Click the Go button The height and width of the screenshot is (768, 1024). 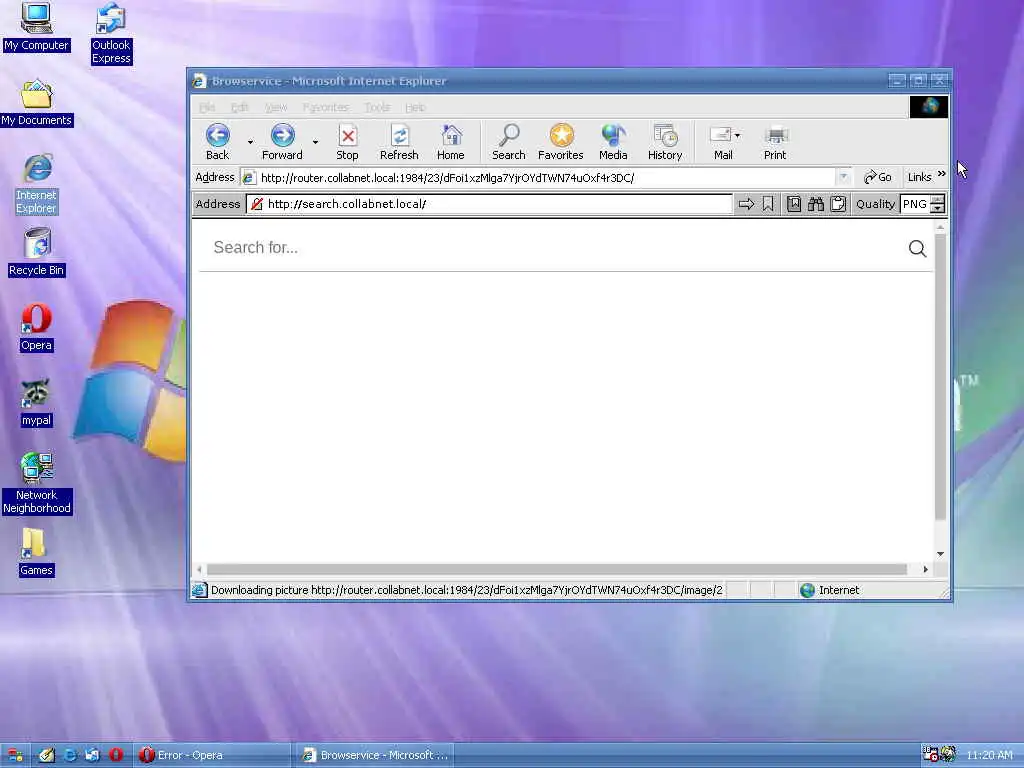pyautogui.click(x=877, y=178)
